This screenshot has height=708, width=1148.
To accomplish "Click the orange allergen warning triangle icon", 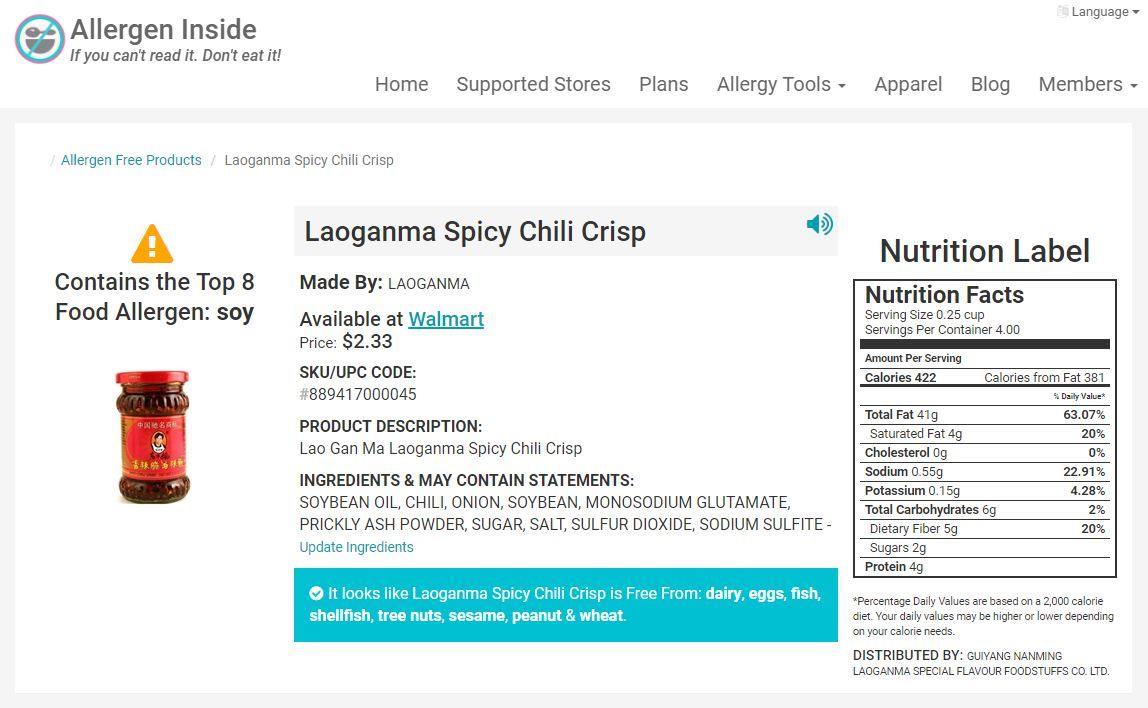I will [152, 244].
